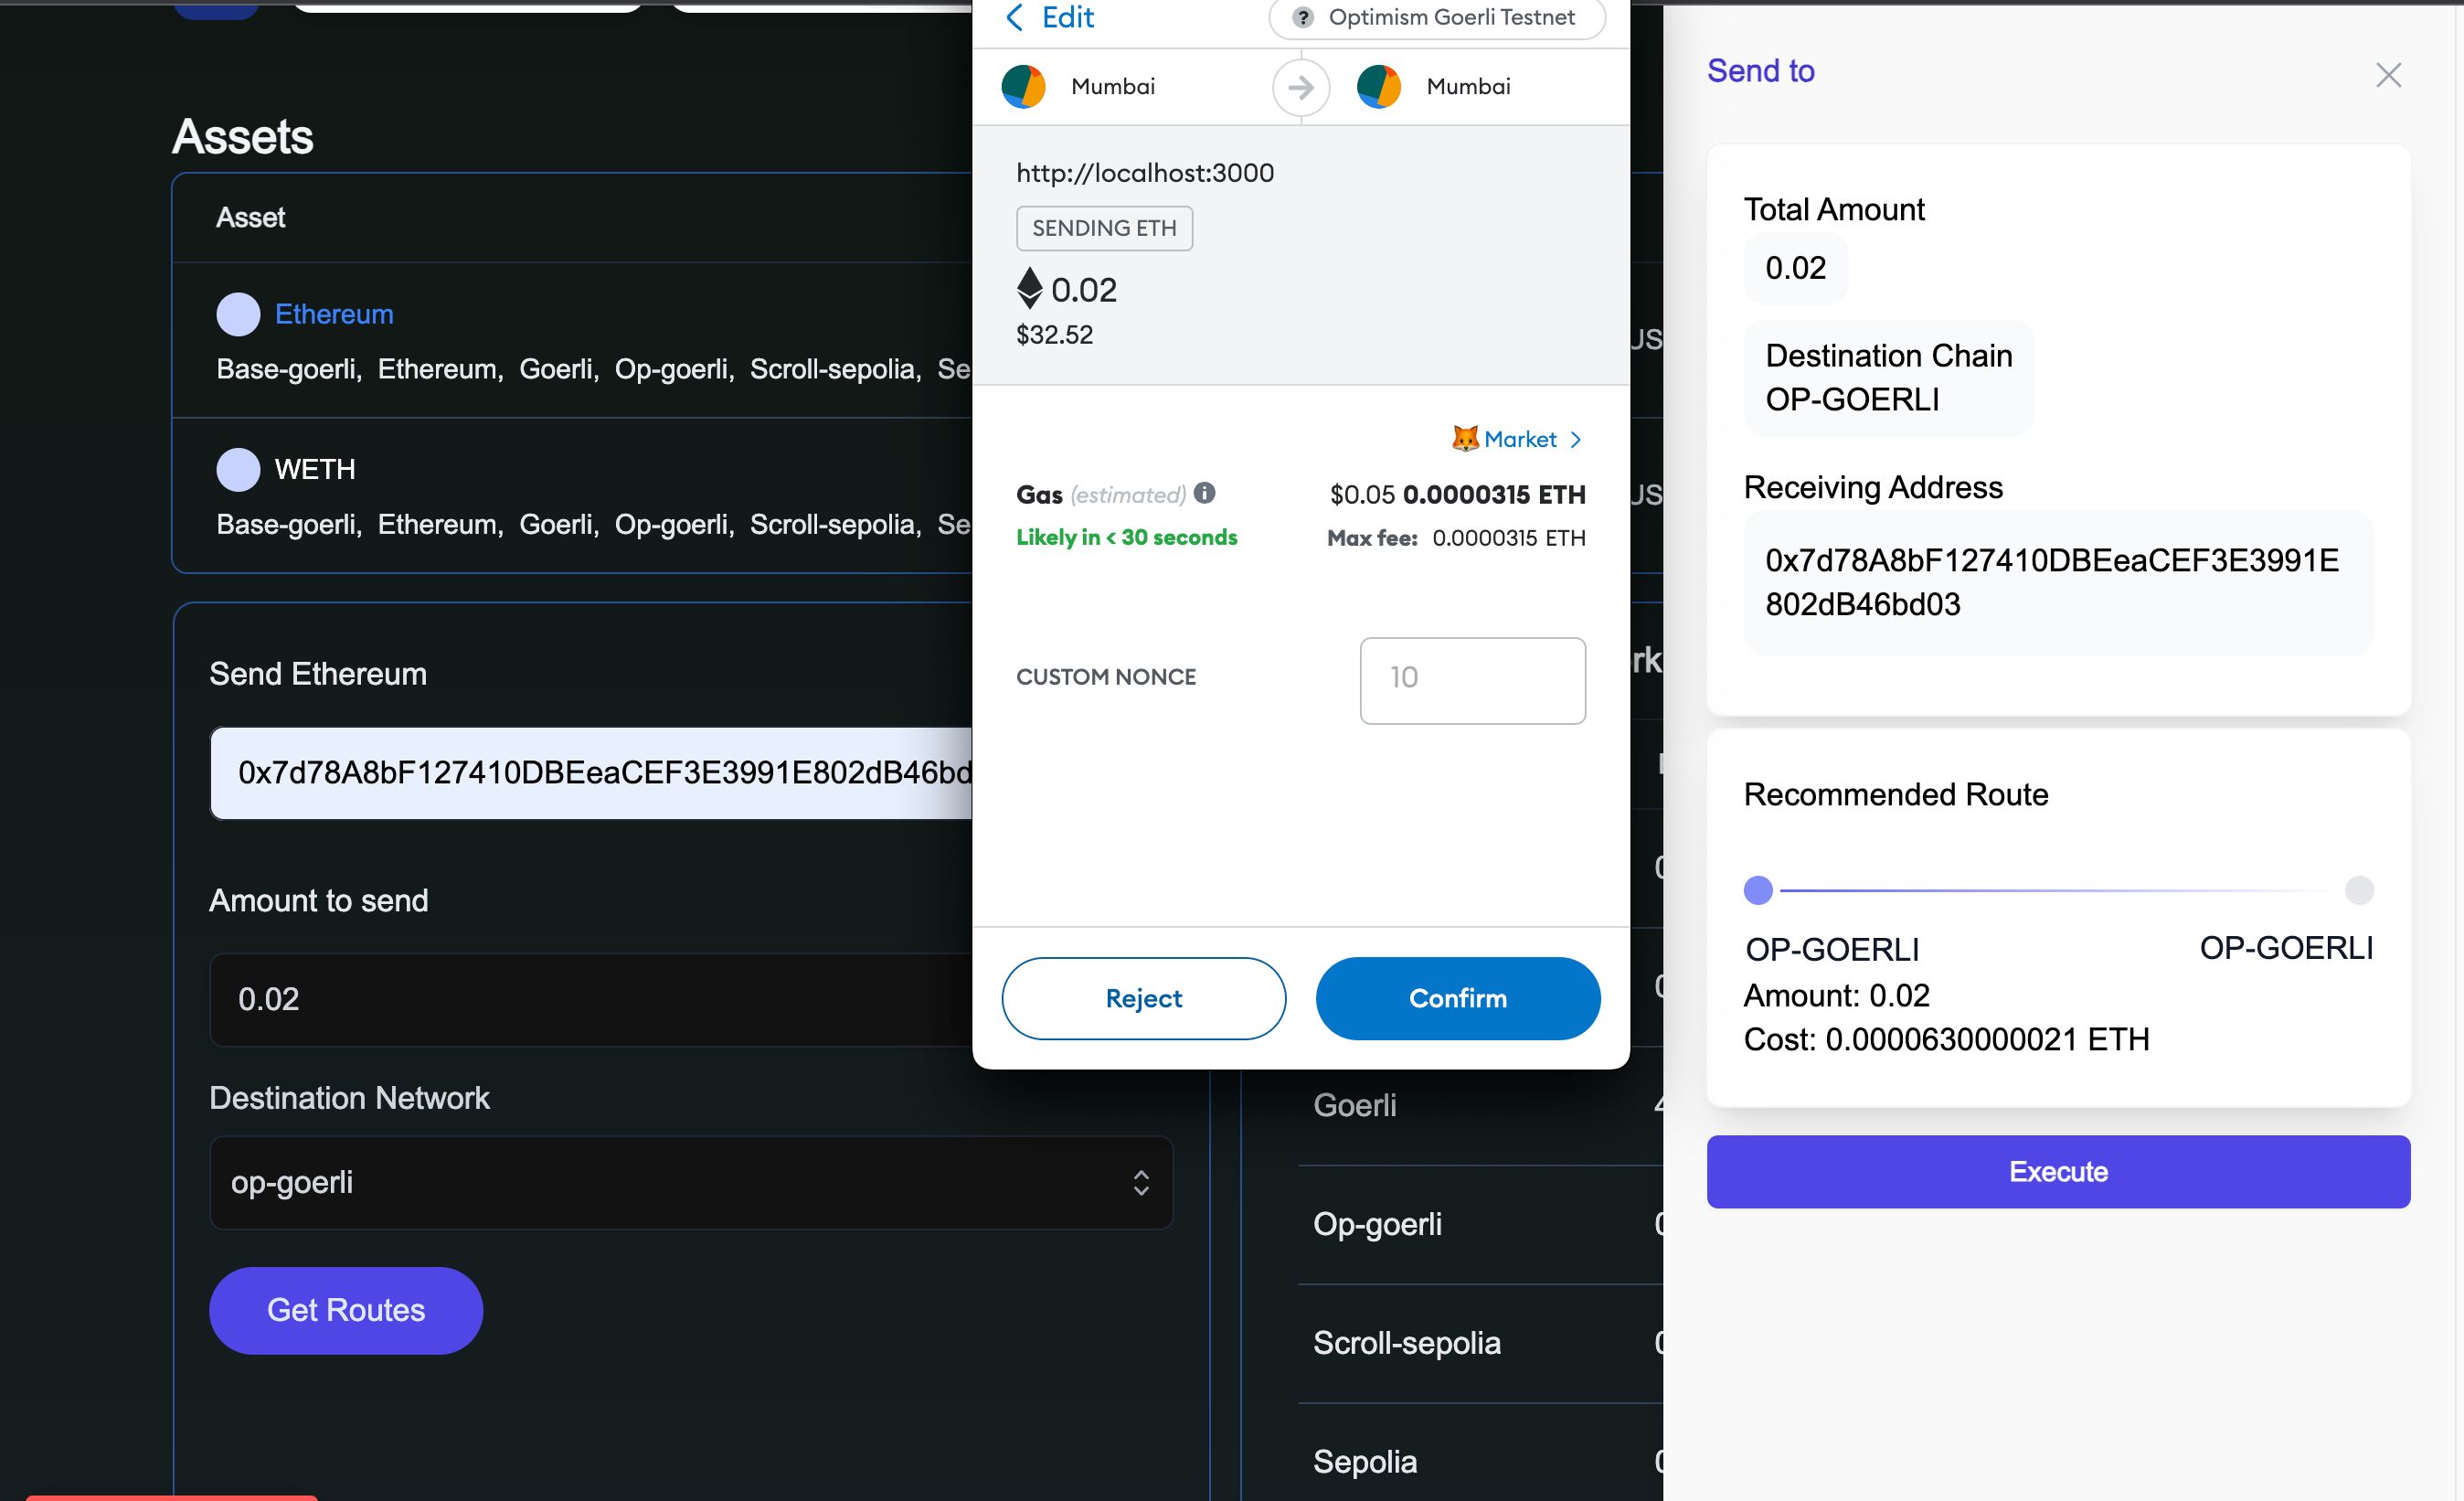Viewport: 2464px width, 1501px height.
Task: Select the Scroll-sepolia network row
Action: click(1480, 1343)
